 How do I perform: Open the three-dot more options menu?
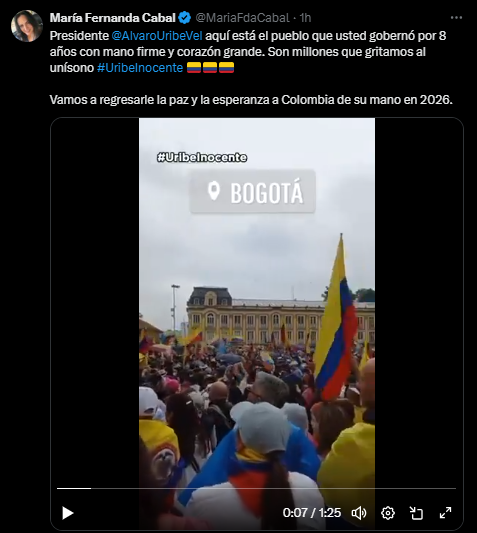click(456, 18)
